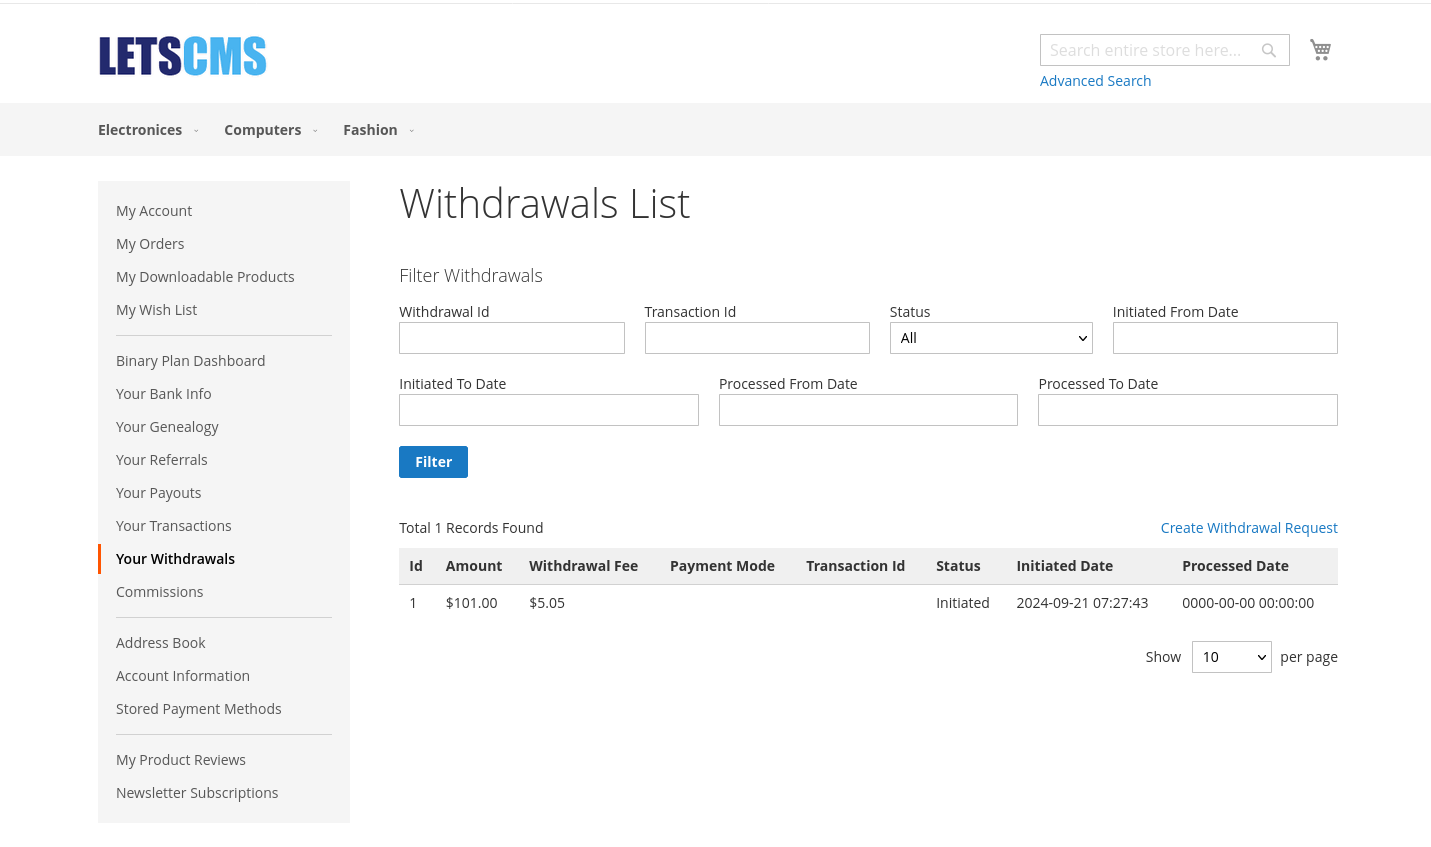Screen dimensions: 1431x847
Task: Click the LETSCMS logo
Action: click(182, 56)
